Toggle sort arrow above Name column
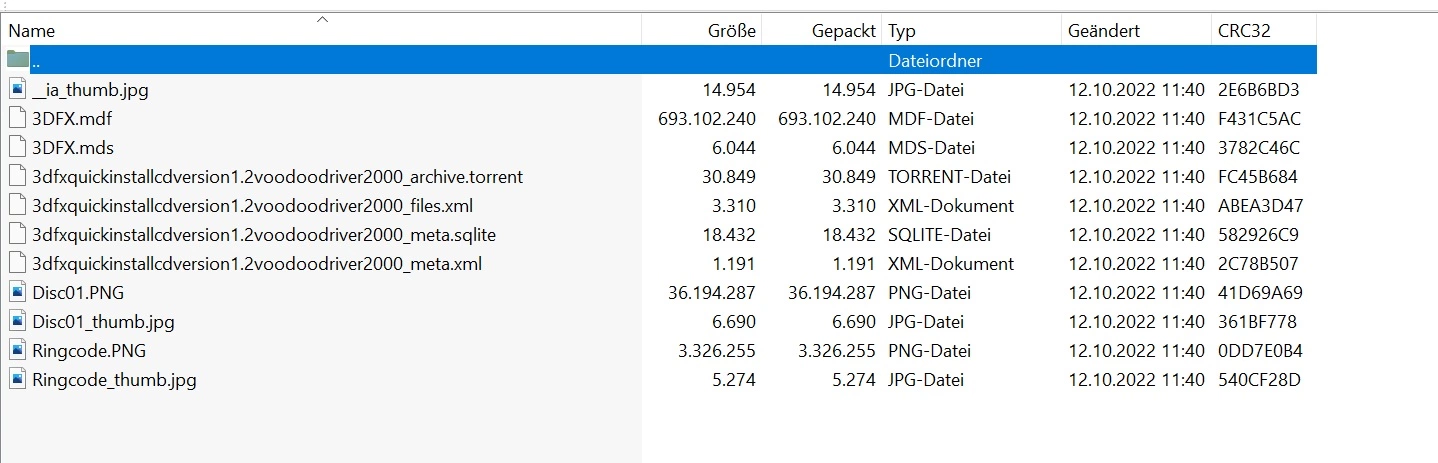 [322, 18]
